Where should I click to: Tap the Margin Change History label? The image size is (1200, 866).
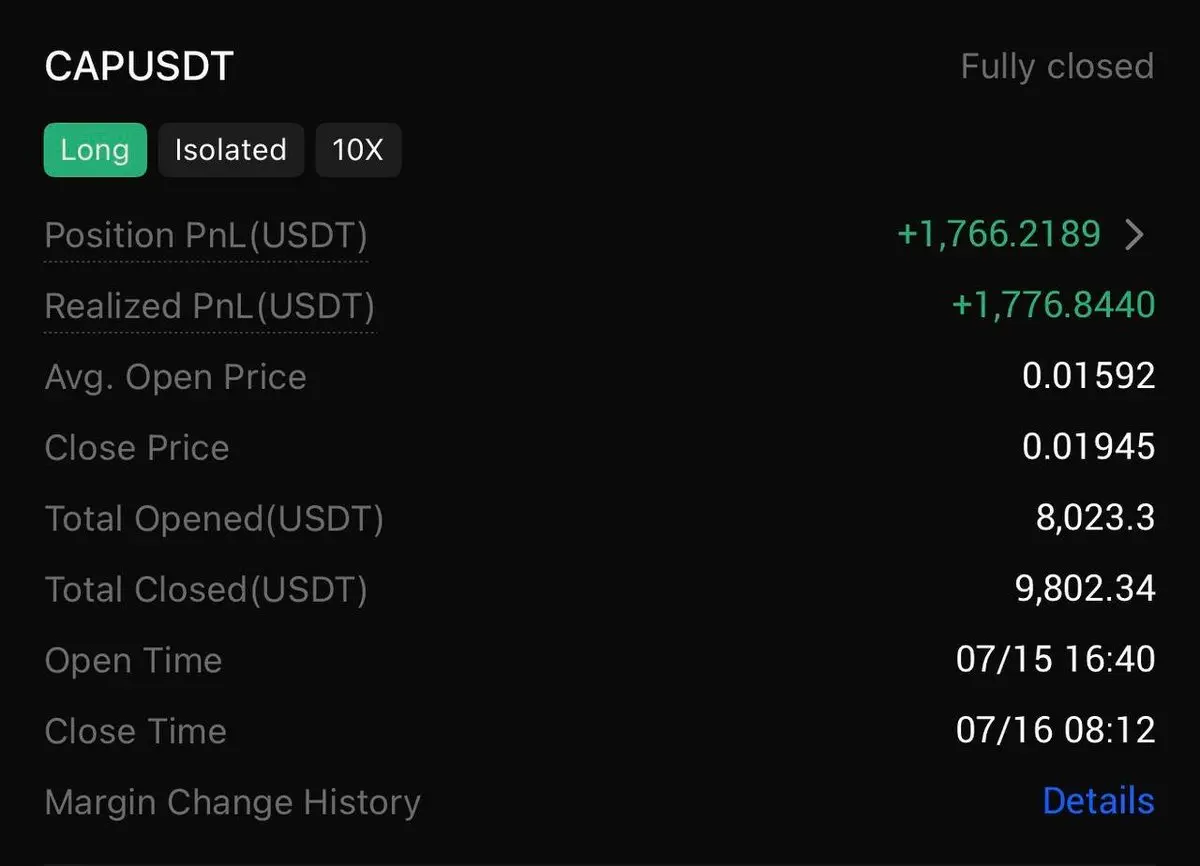pos(232,802)
